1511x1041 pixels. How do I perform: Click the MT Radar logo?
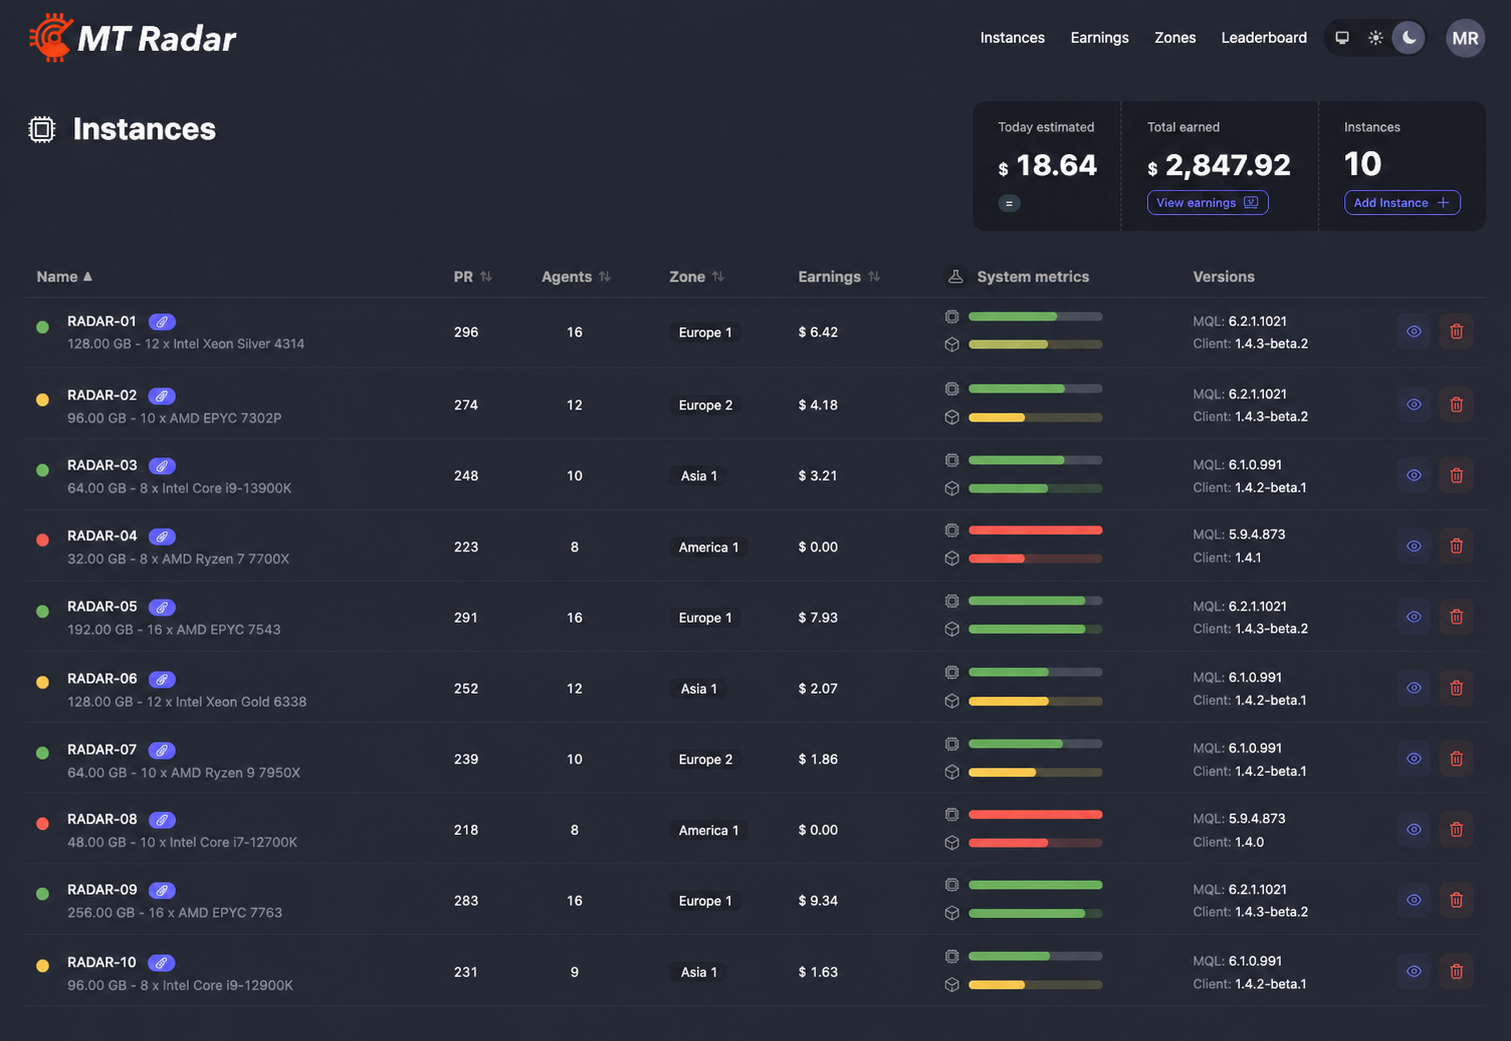[133, 38]
